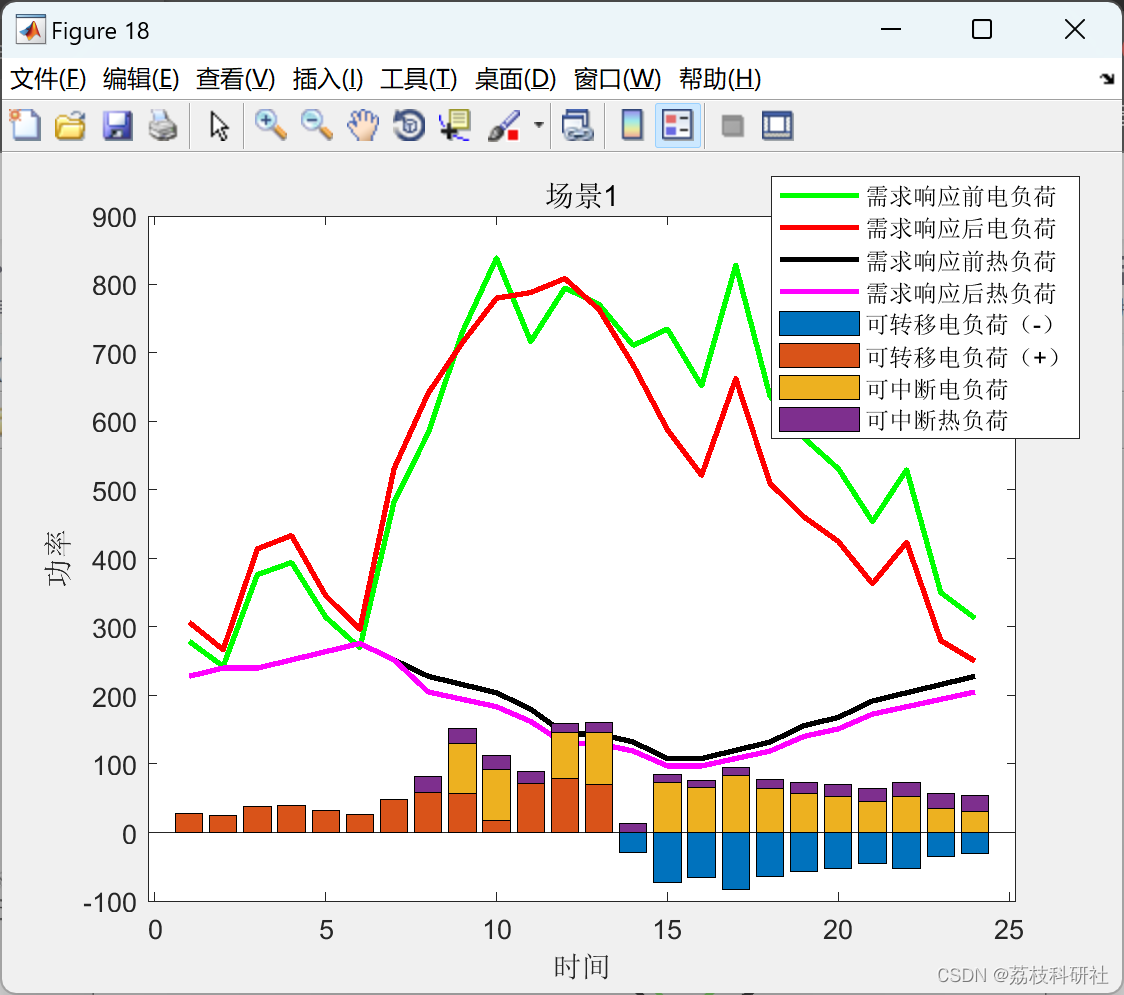Activate the Rotate 3D tool
1124x995 pixels.
(409, 125)
